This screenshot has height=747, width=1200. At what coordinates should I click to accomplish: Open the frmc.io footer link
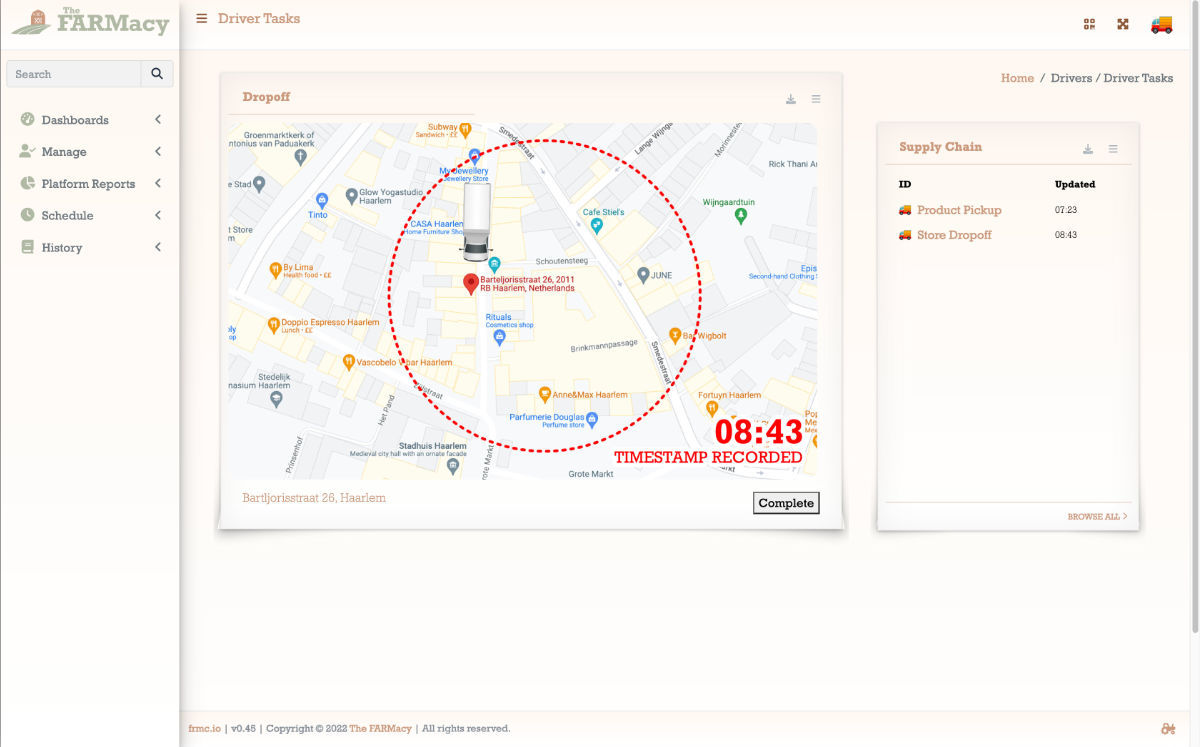point(204,729)
